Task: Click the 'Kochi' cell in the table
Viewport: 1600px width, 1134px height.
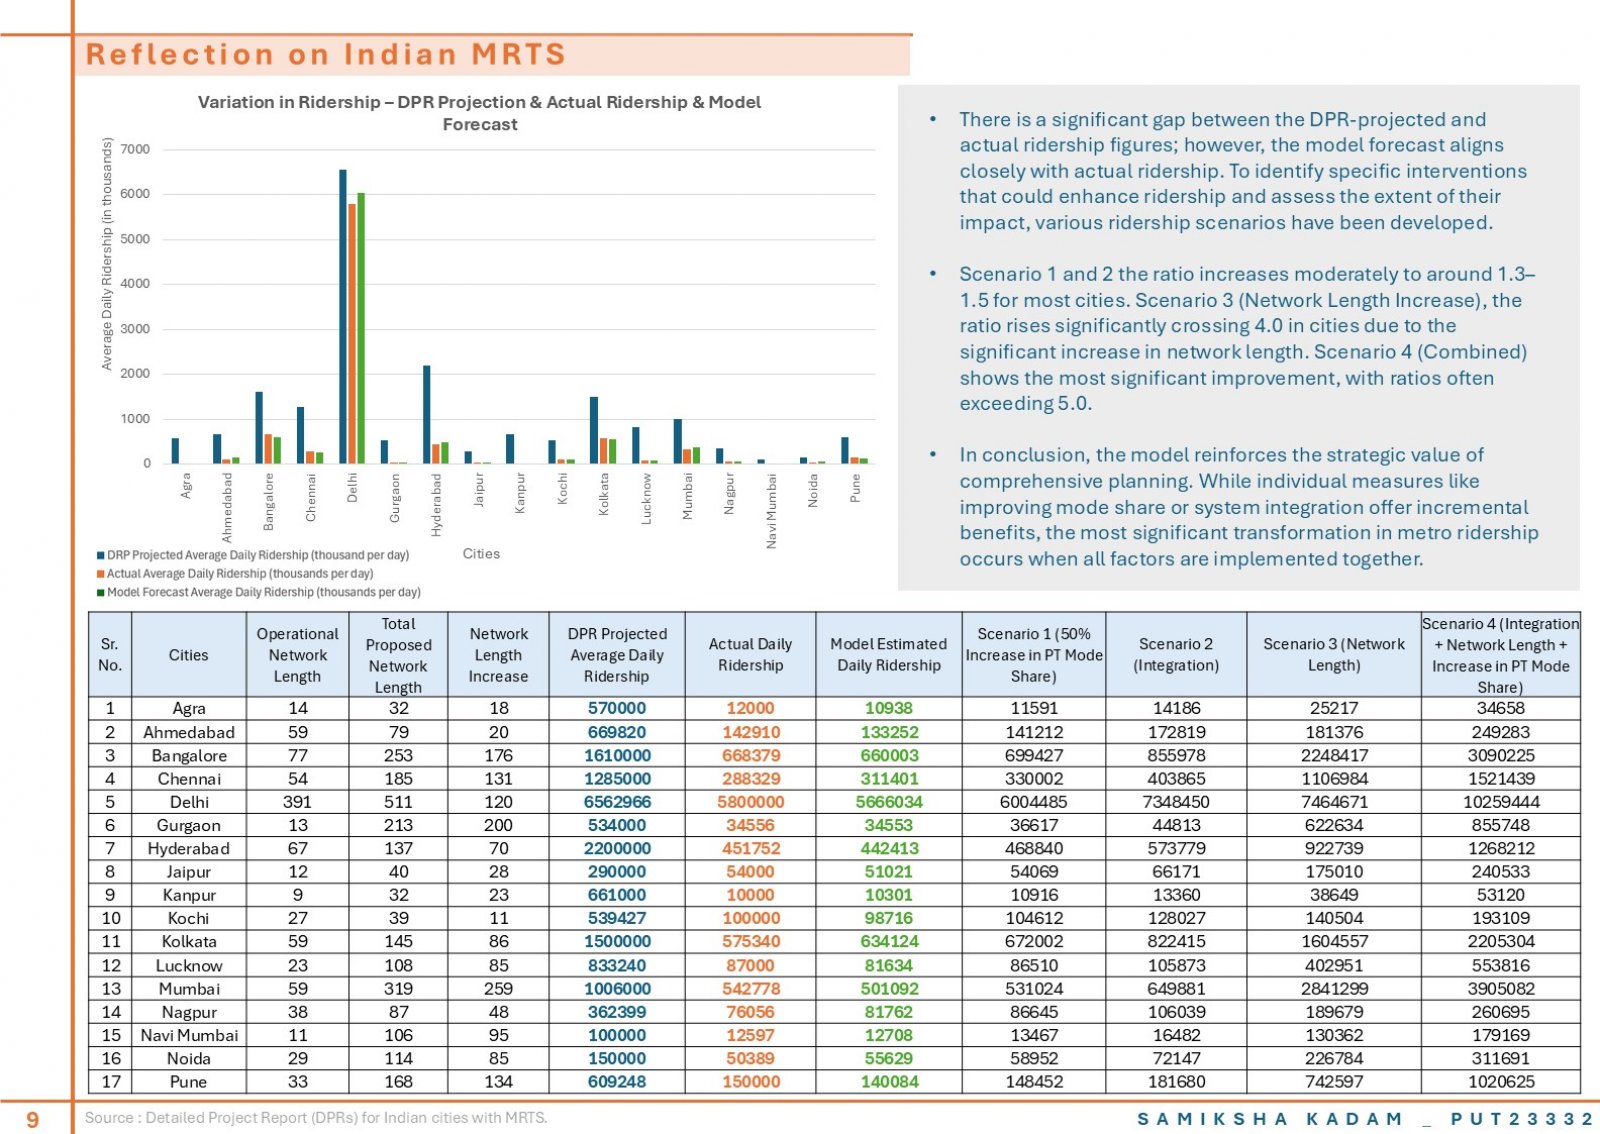Action: point(189,918)
